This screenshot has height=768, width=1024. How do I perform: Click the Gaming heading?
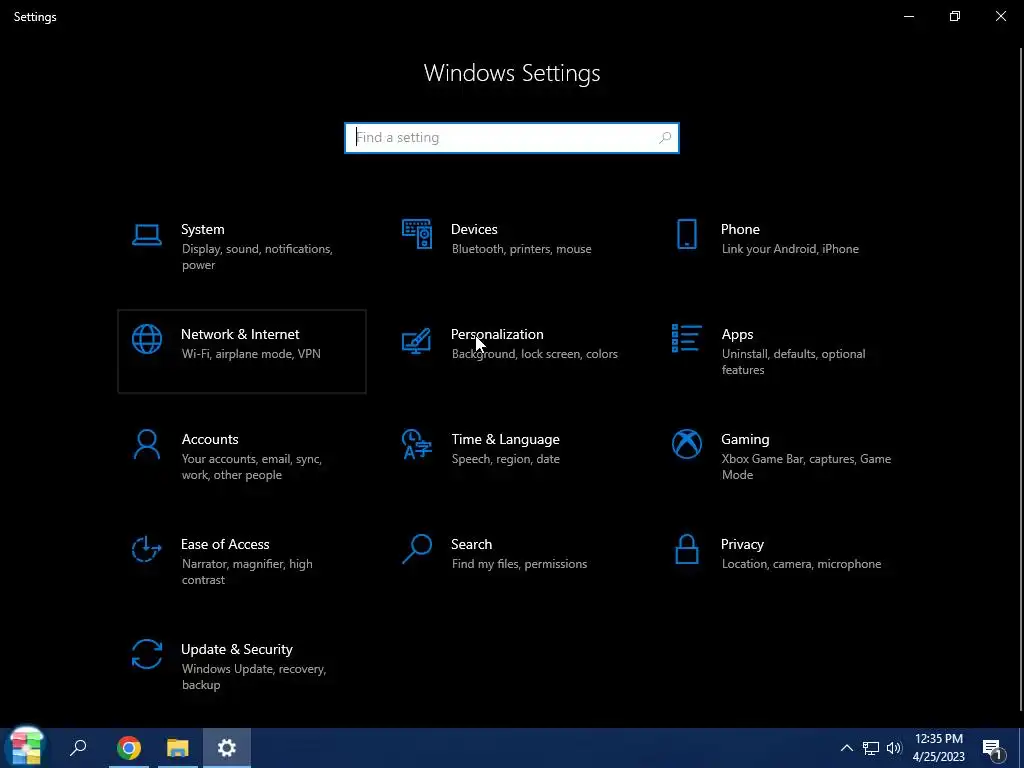tap(745, 440)
